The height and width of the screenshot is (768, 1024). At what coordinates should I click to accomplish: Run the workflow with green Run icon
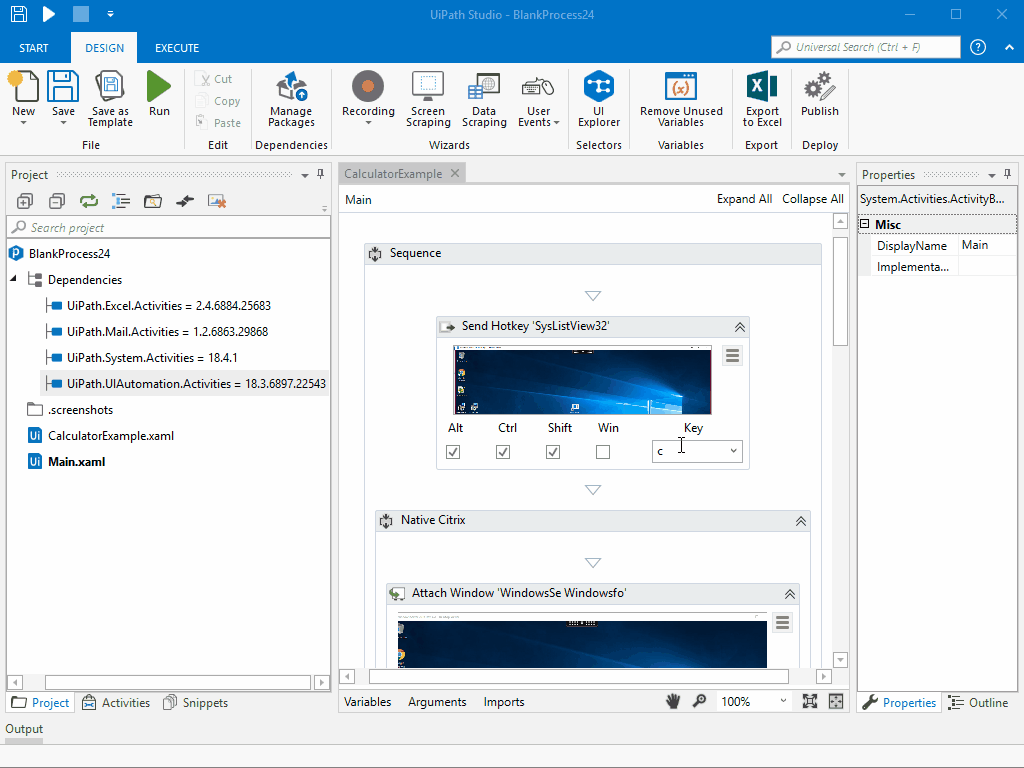(x=159, y=87)
